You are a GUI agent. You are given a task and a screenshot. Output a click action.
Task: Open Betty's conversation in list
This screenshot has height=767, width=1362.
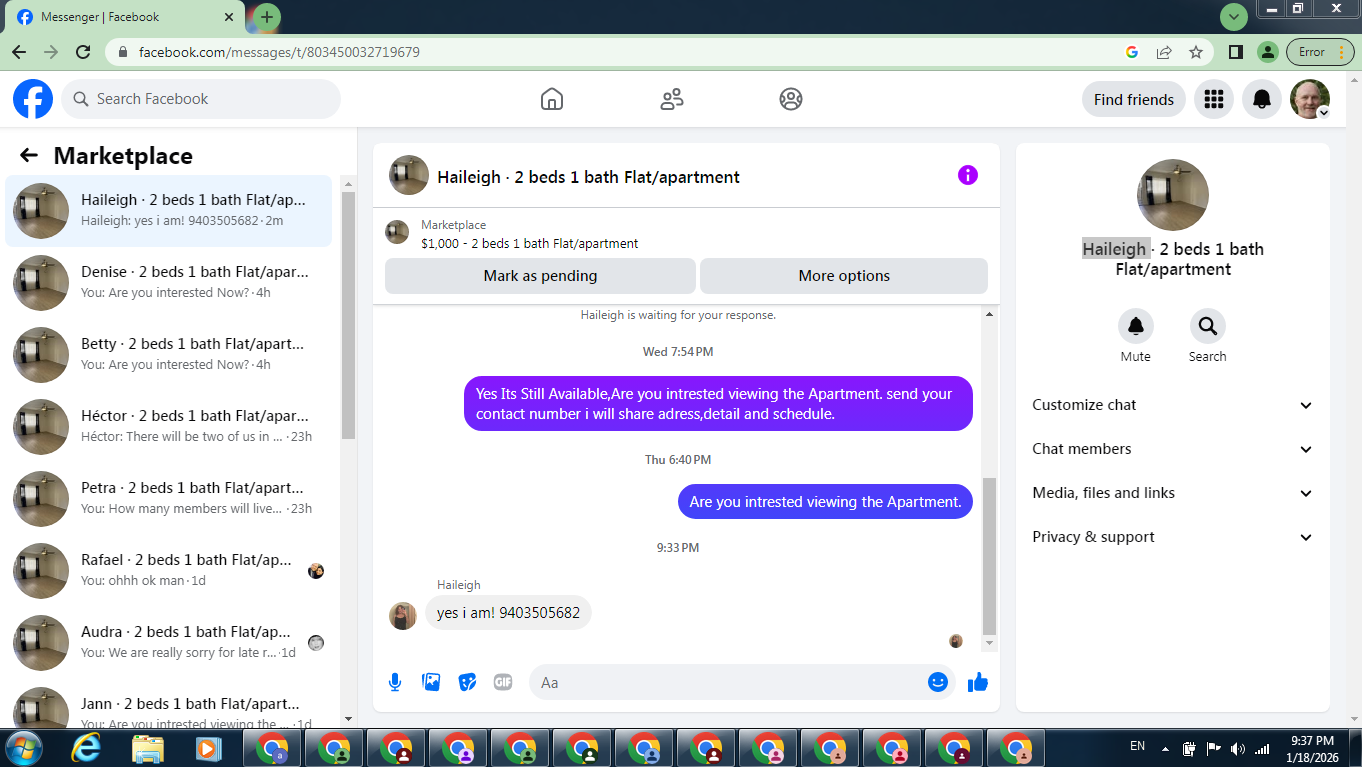pos(168,355)
